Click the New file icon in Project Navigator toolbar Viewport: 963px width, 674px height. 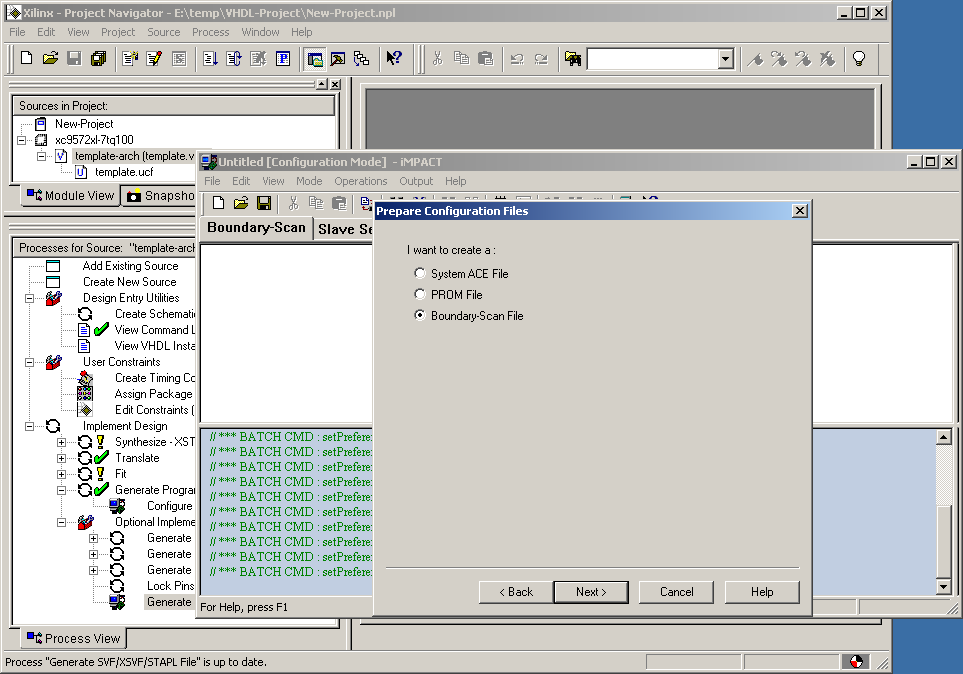click(26, 58)
